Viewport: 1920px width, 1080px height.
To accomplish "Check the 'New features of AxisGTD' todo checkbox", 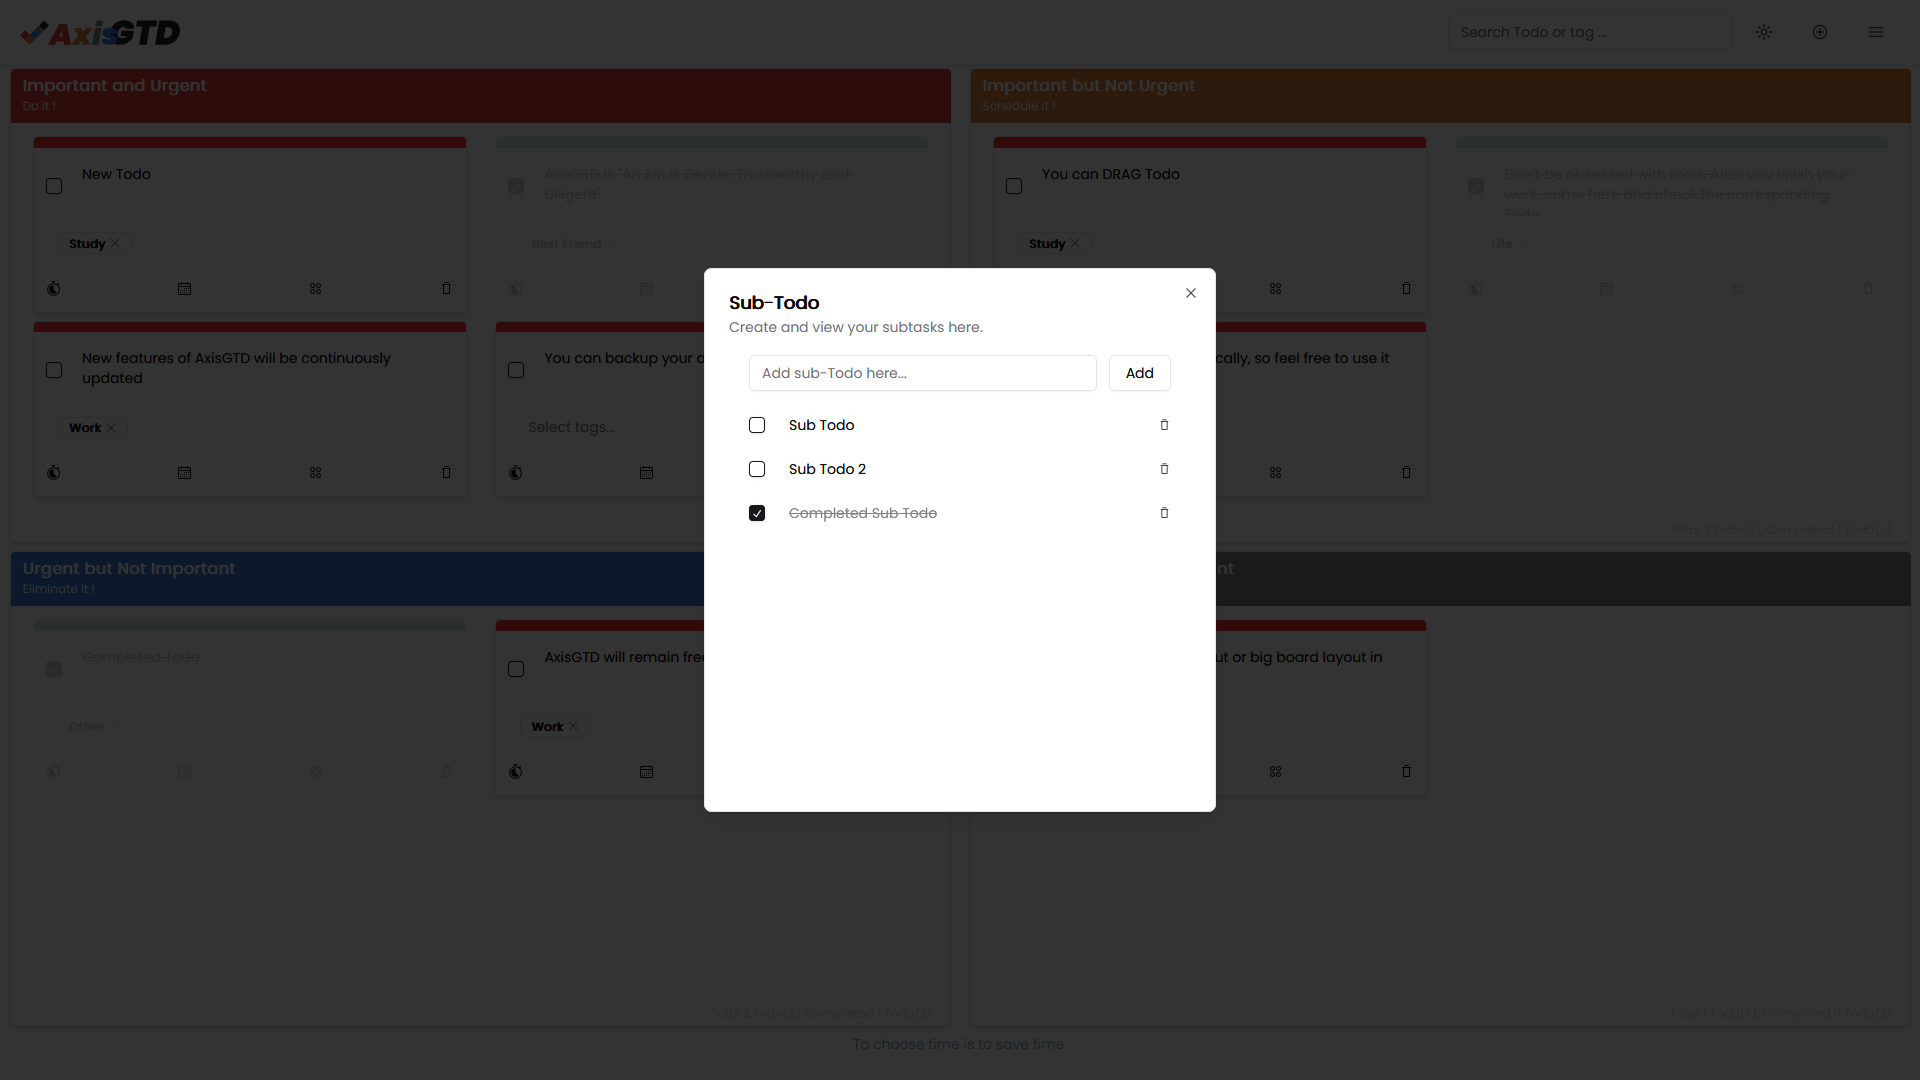I will [x=54, y=370].
